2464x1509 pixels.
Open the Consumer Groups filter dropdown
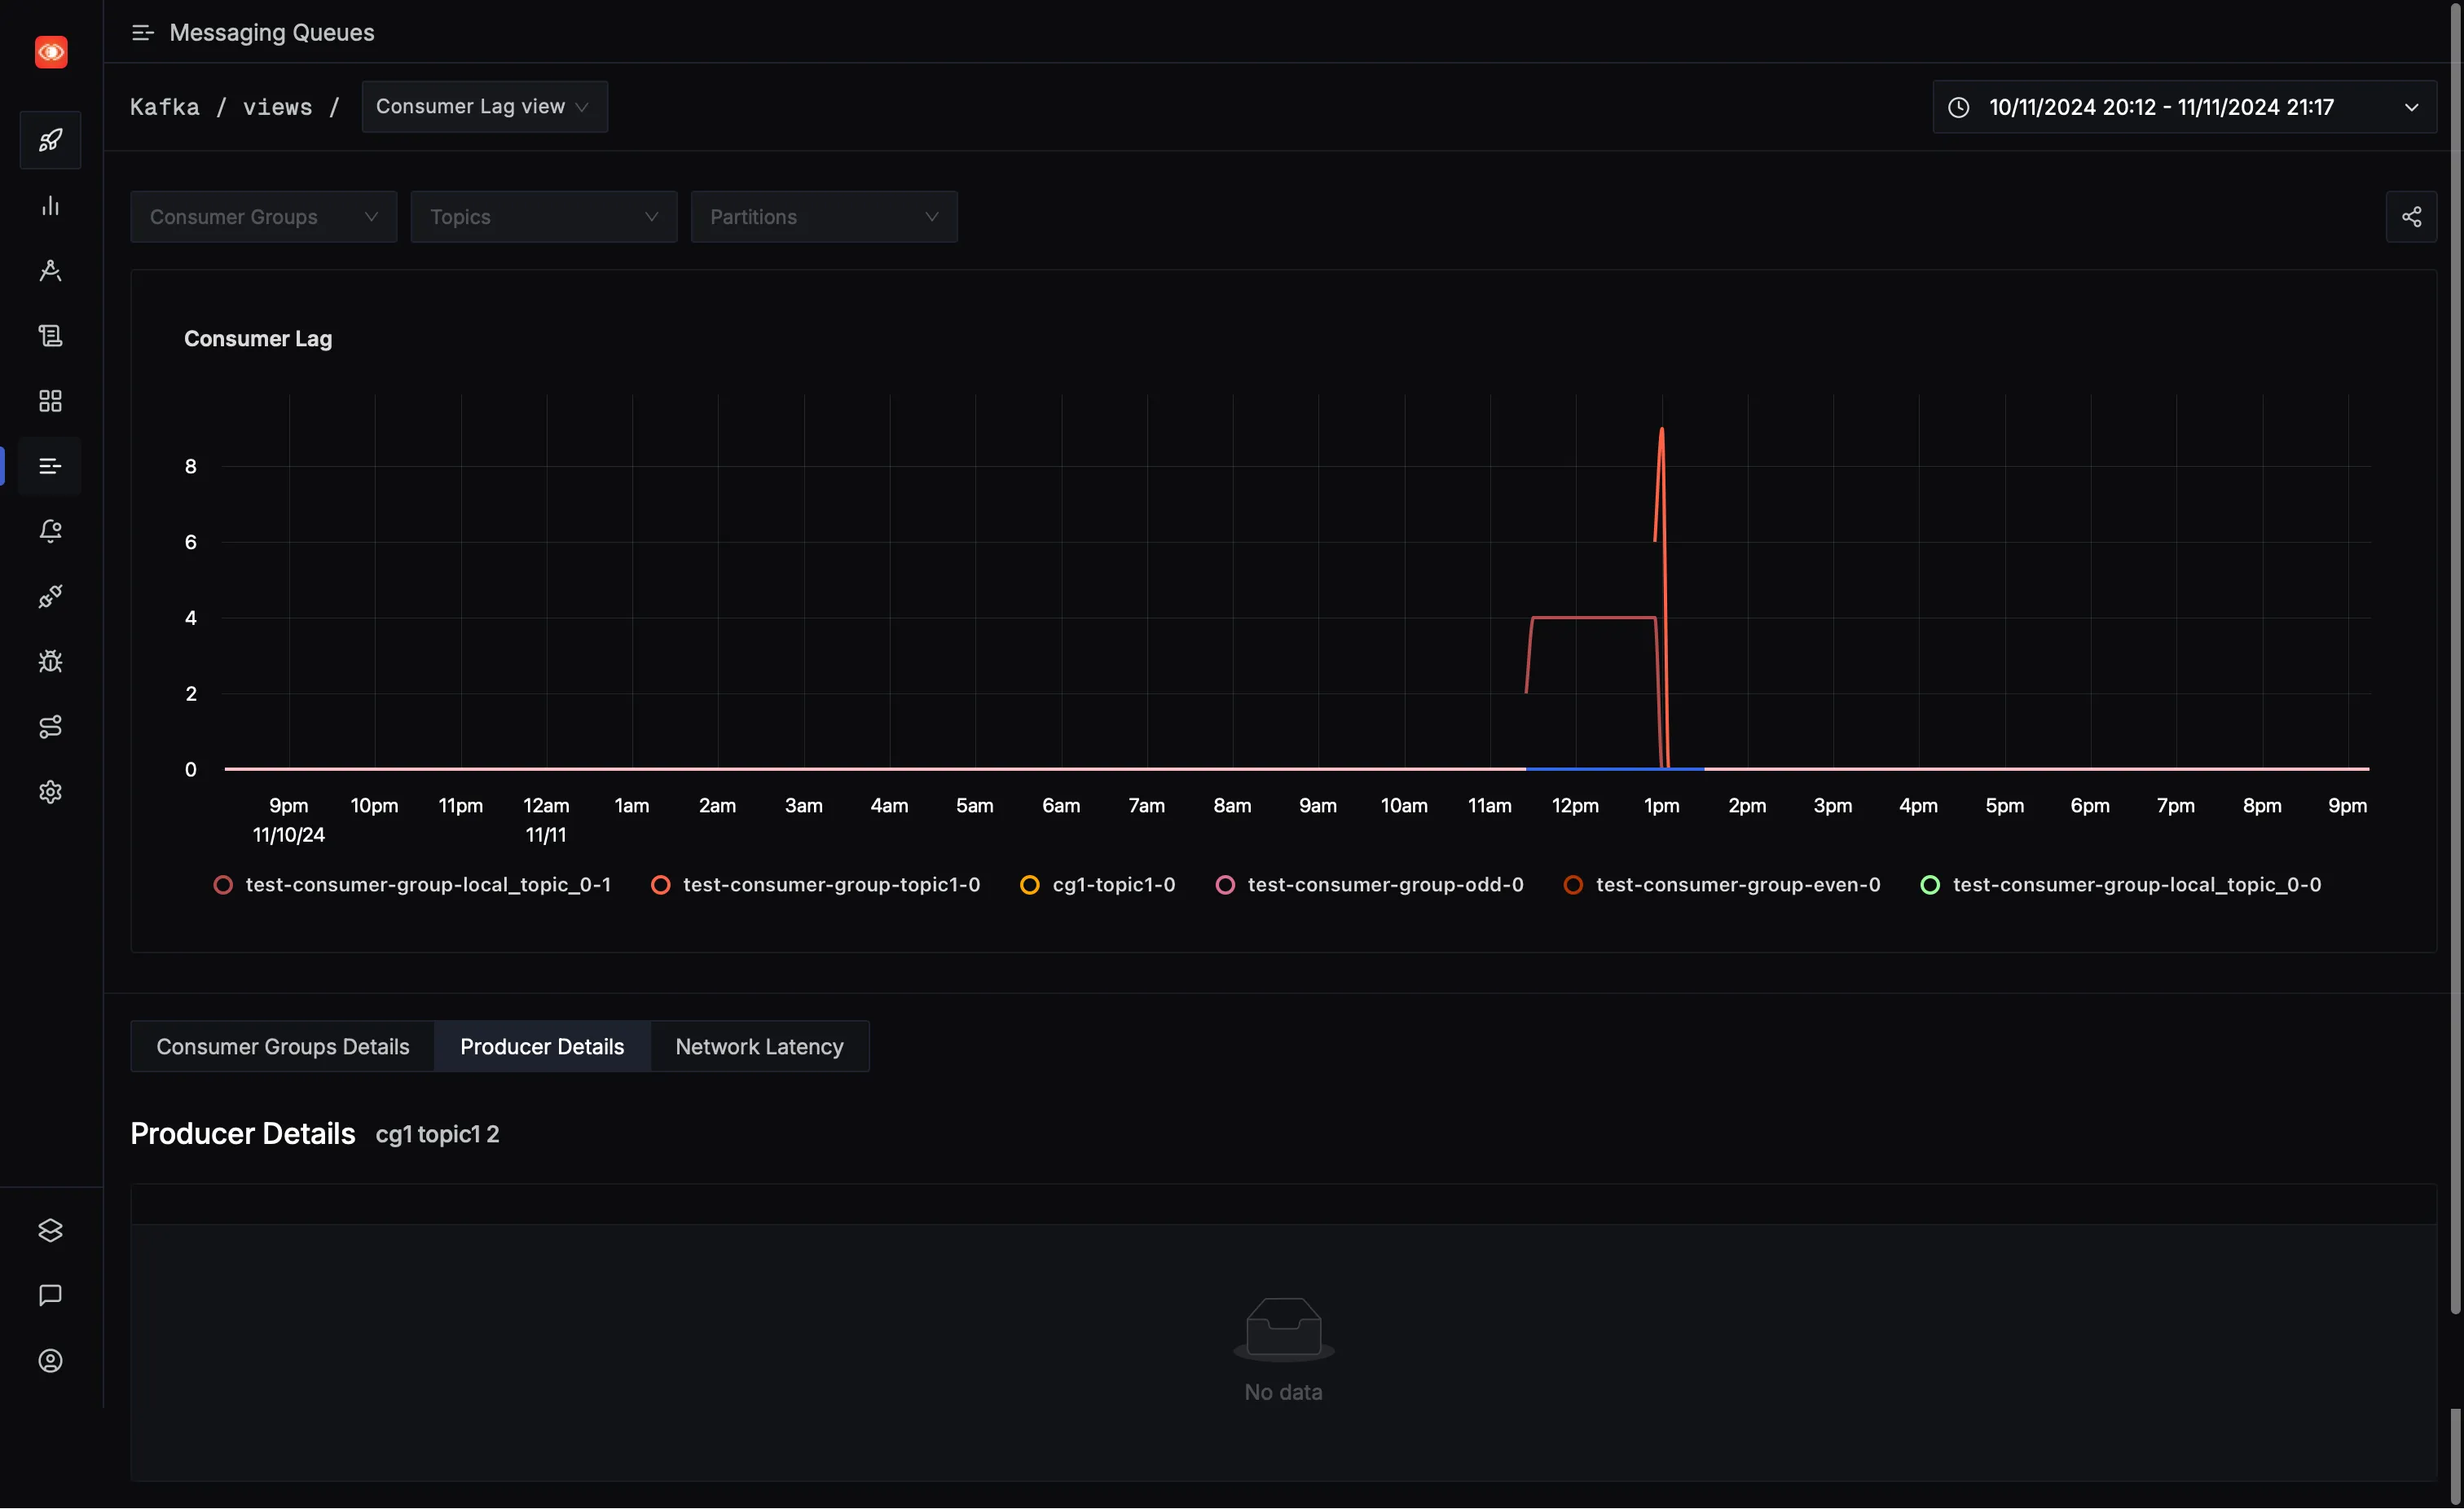[263, 217]
